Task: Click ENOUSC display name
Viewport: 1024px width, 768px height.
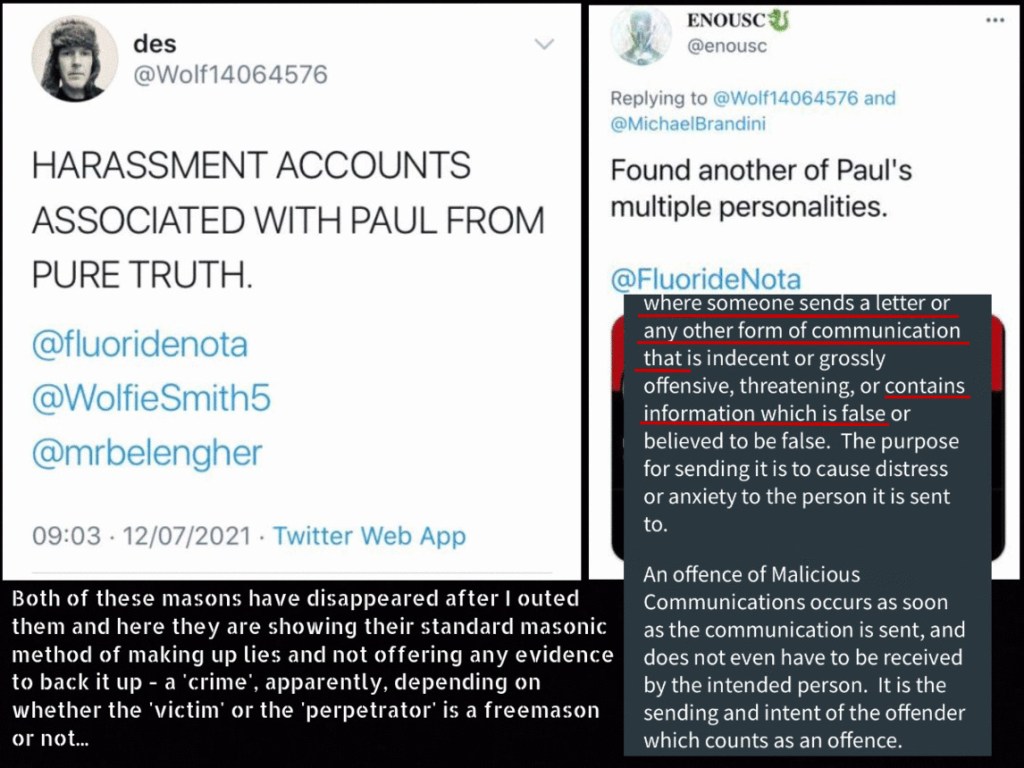Action: (726, 21)
